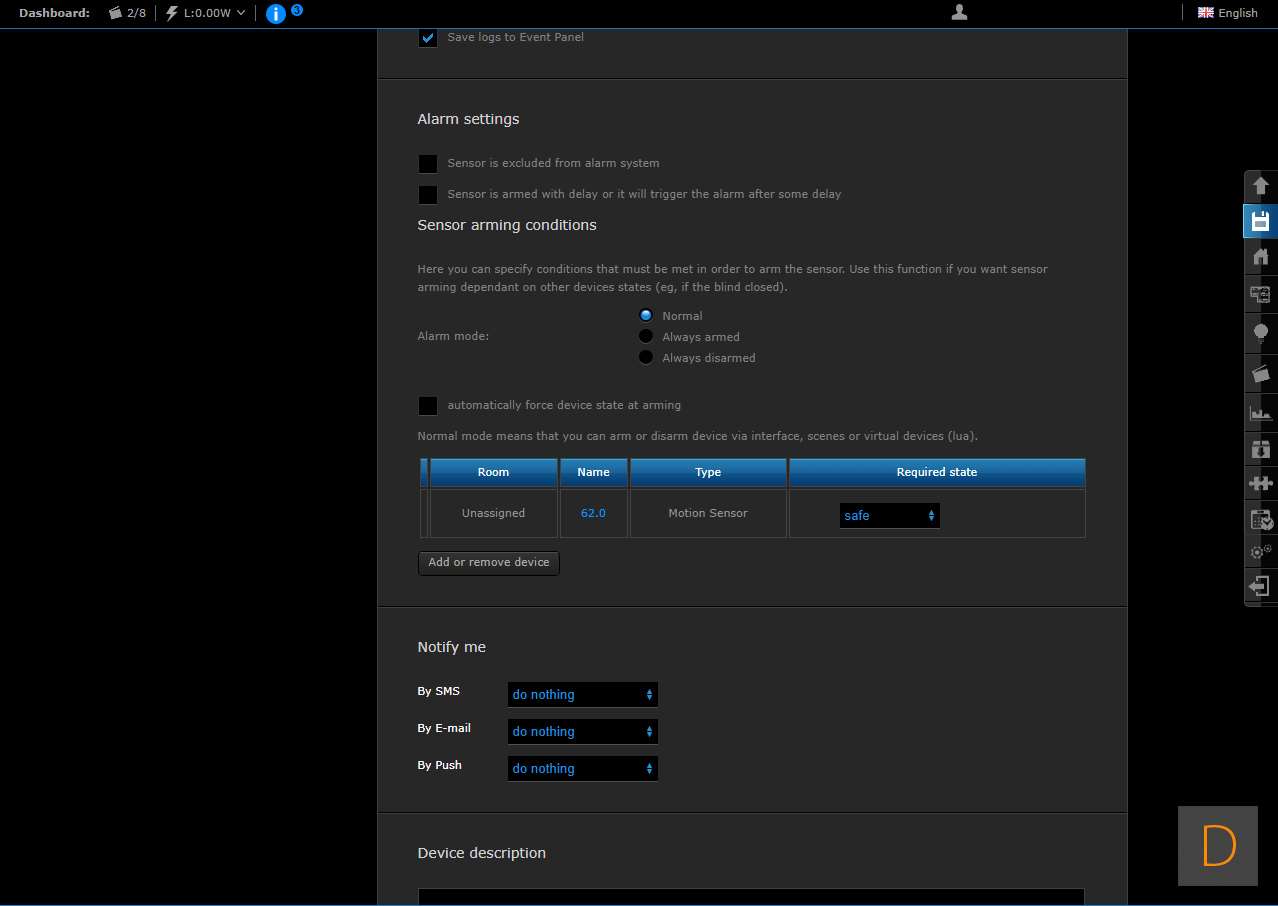Open the 62.0 device link
The width and height of the screenshot is (1278, 906).
593,513
